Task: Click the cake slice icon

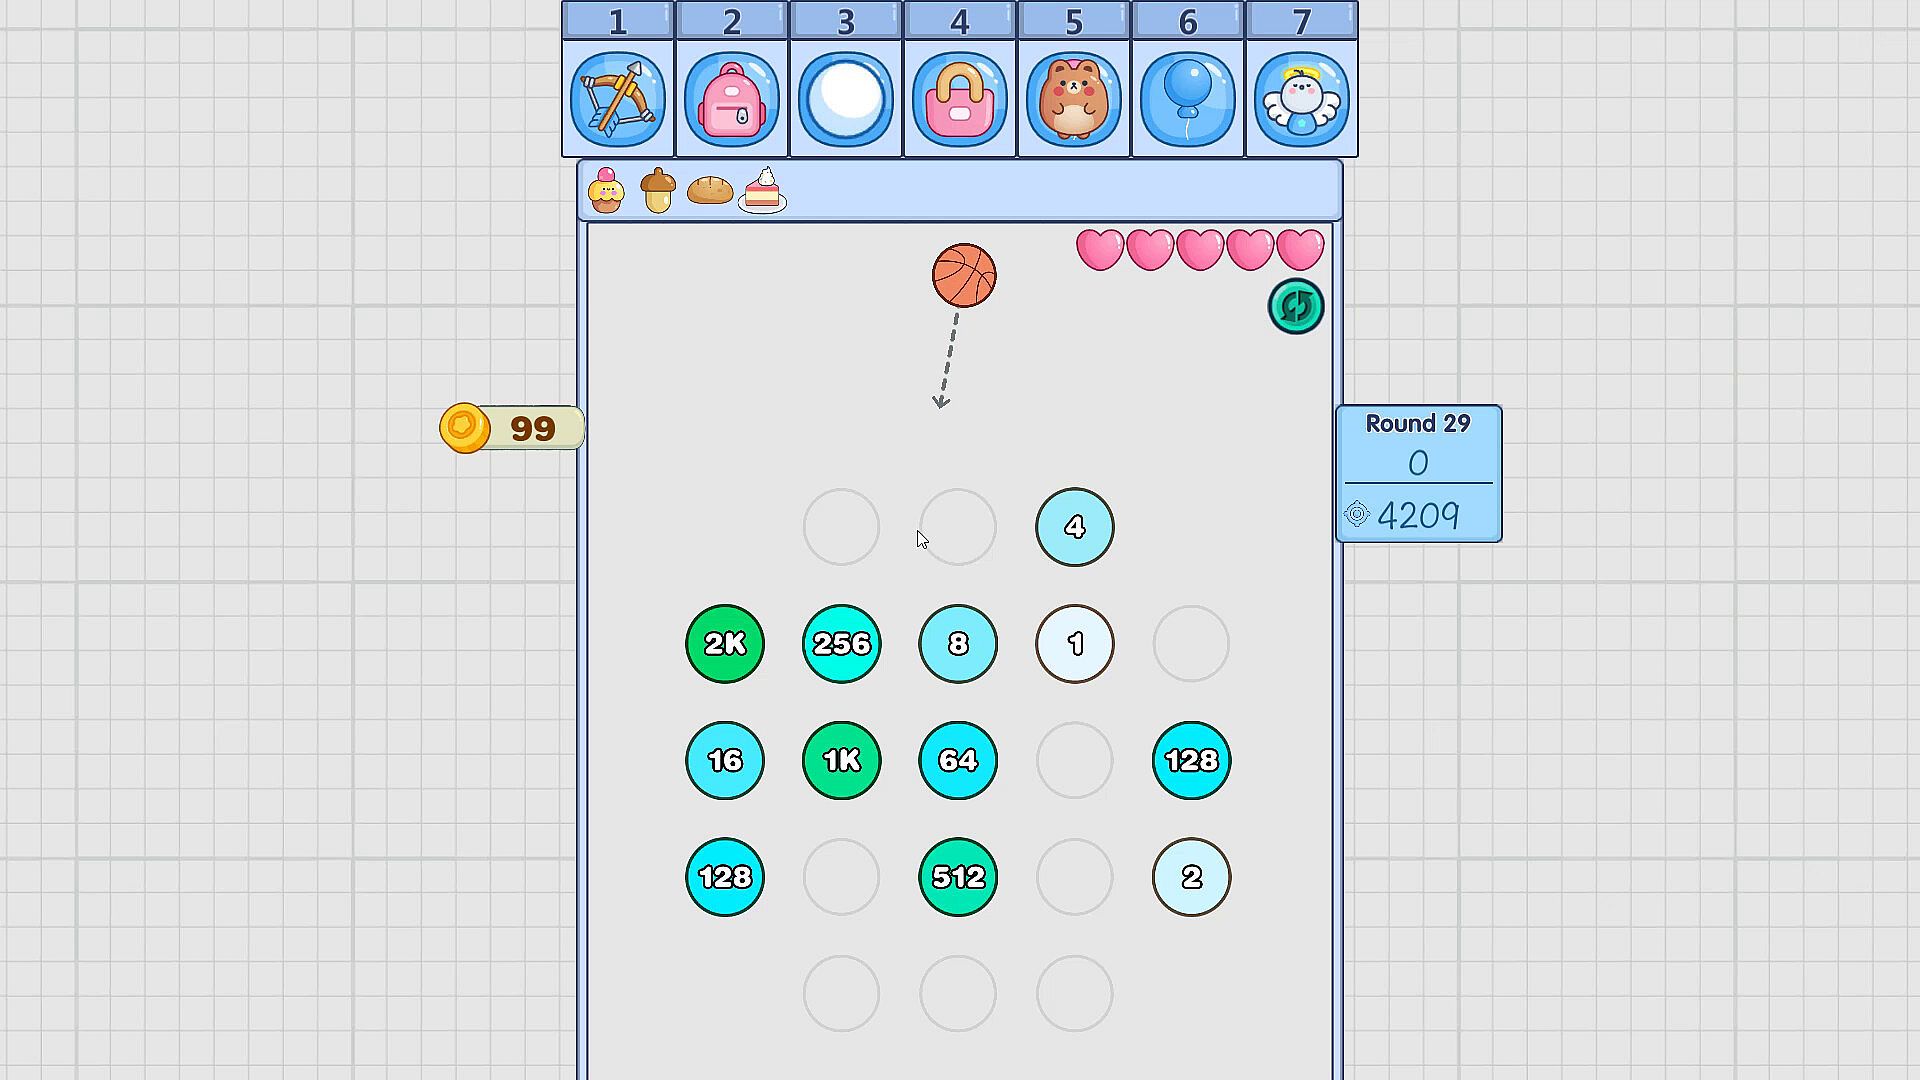Action: tap(763, 190)
